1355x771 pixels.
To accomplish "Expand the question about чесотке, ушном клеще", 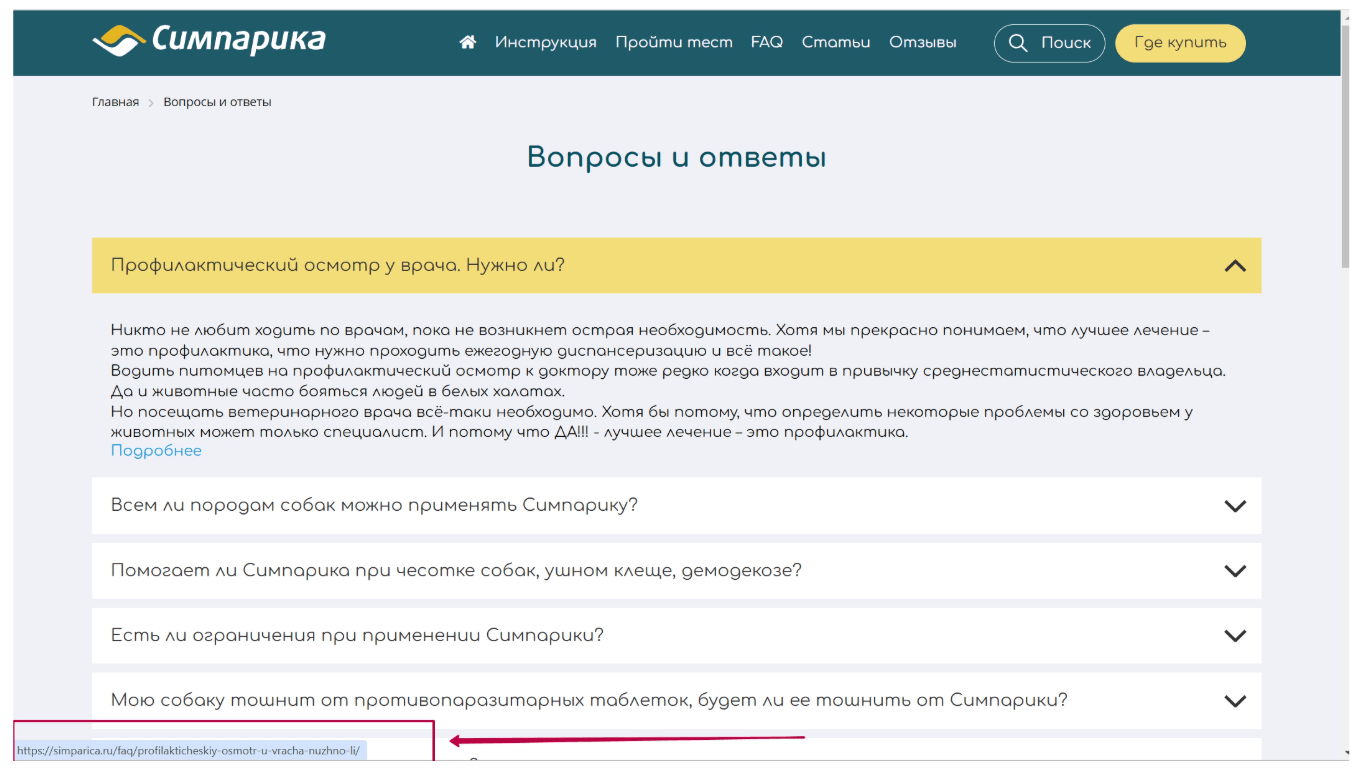I will 676,571.
